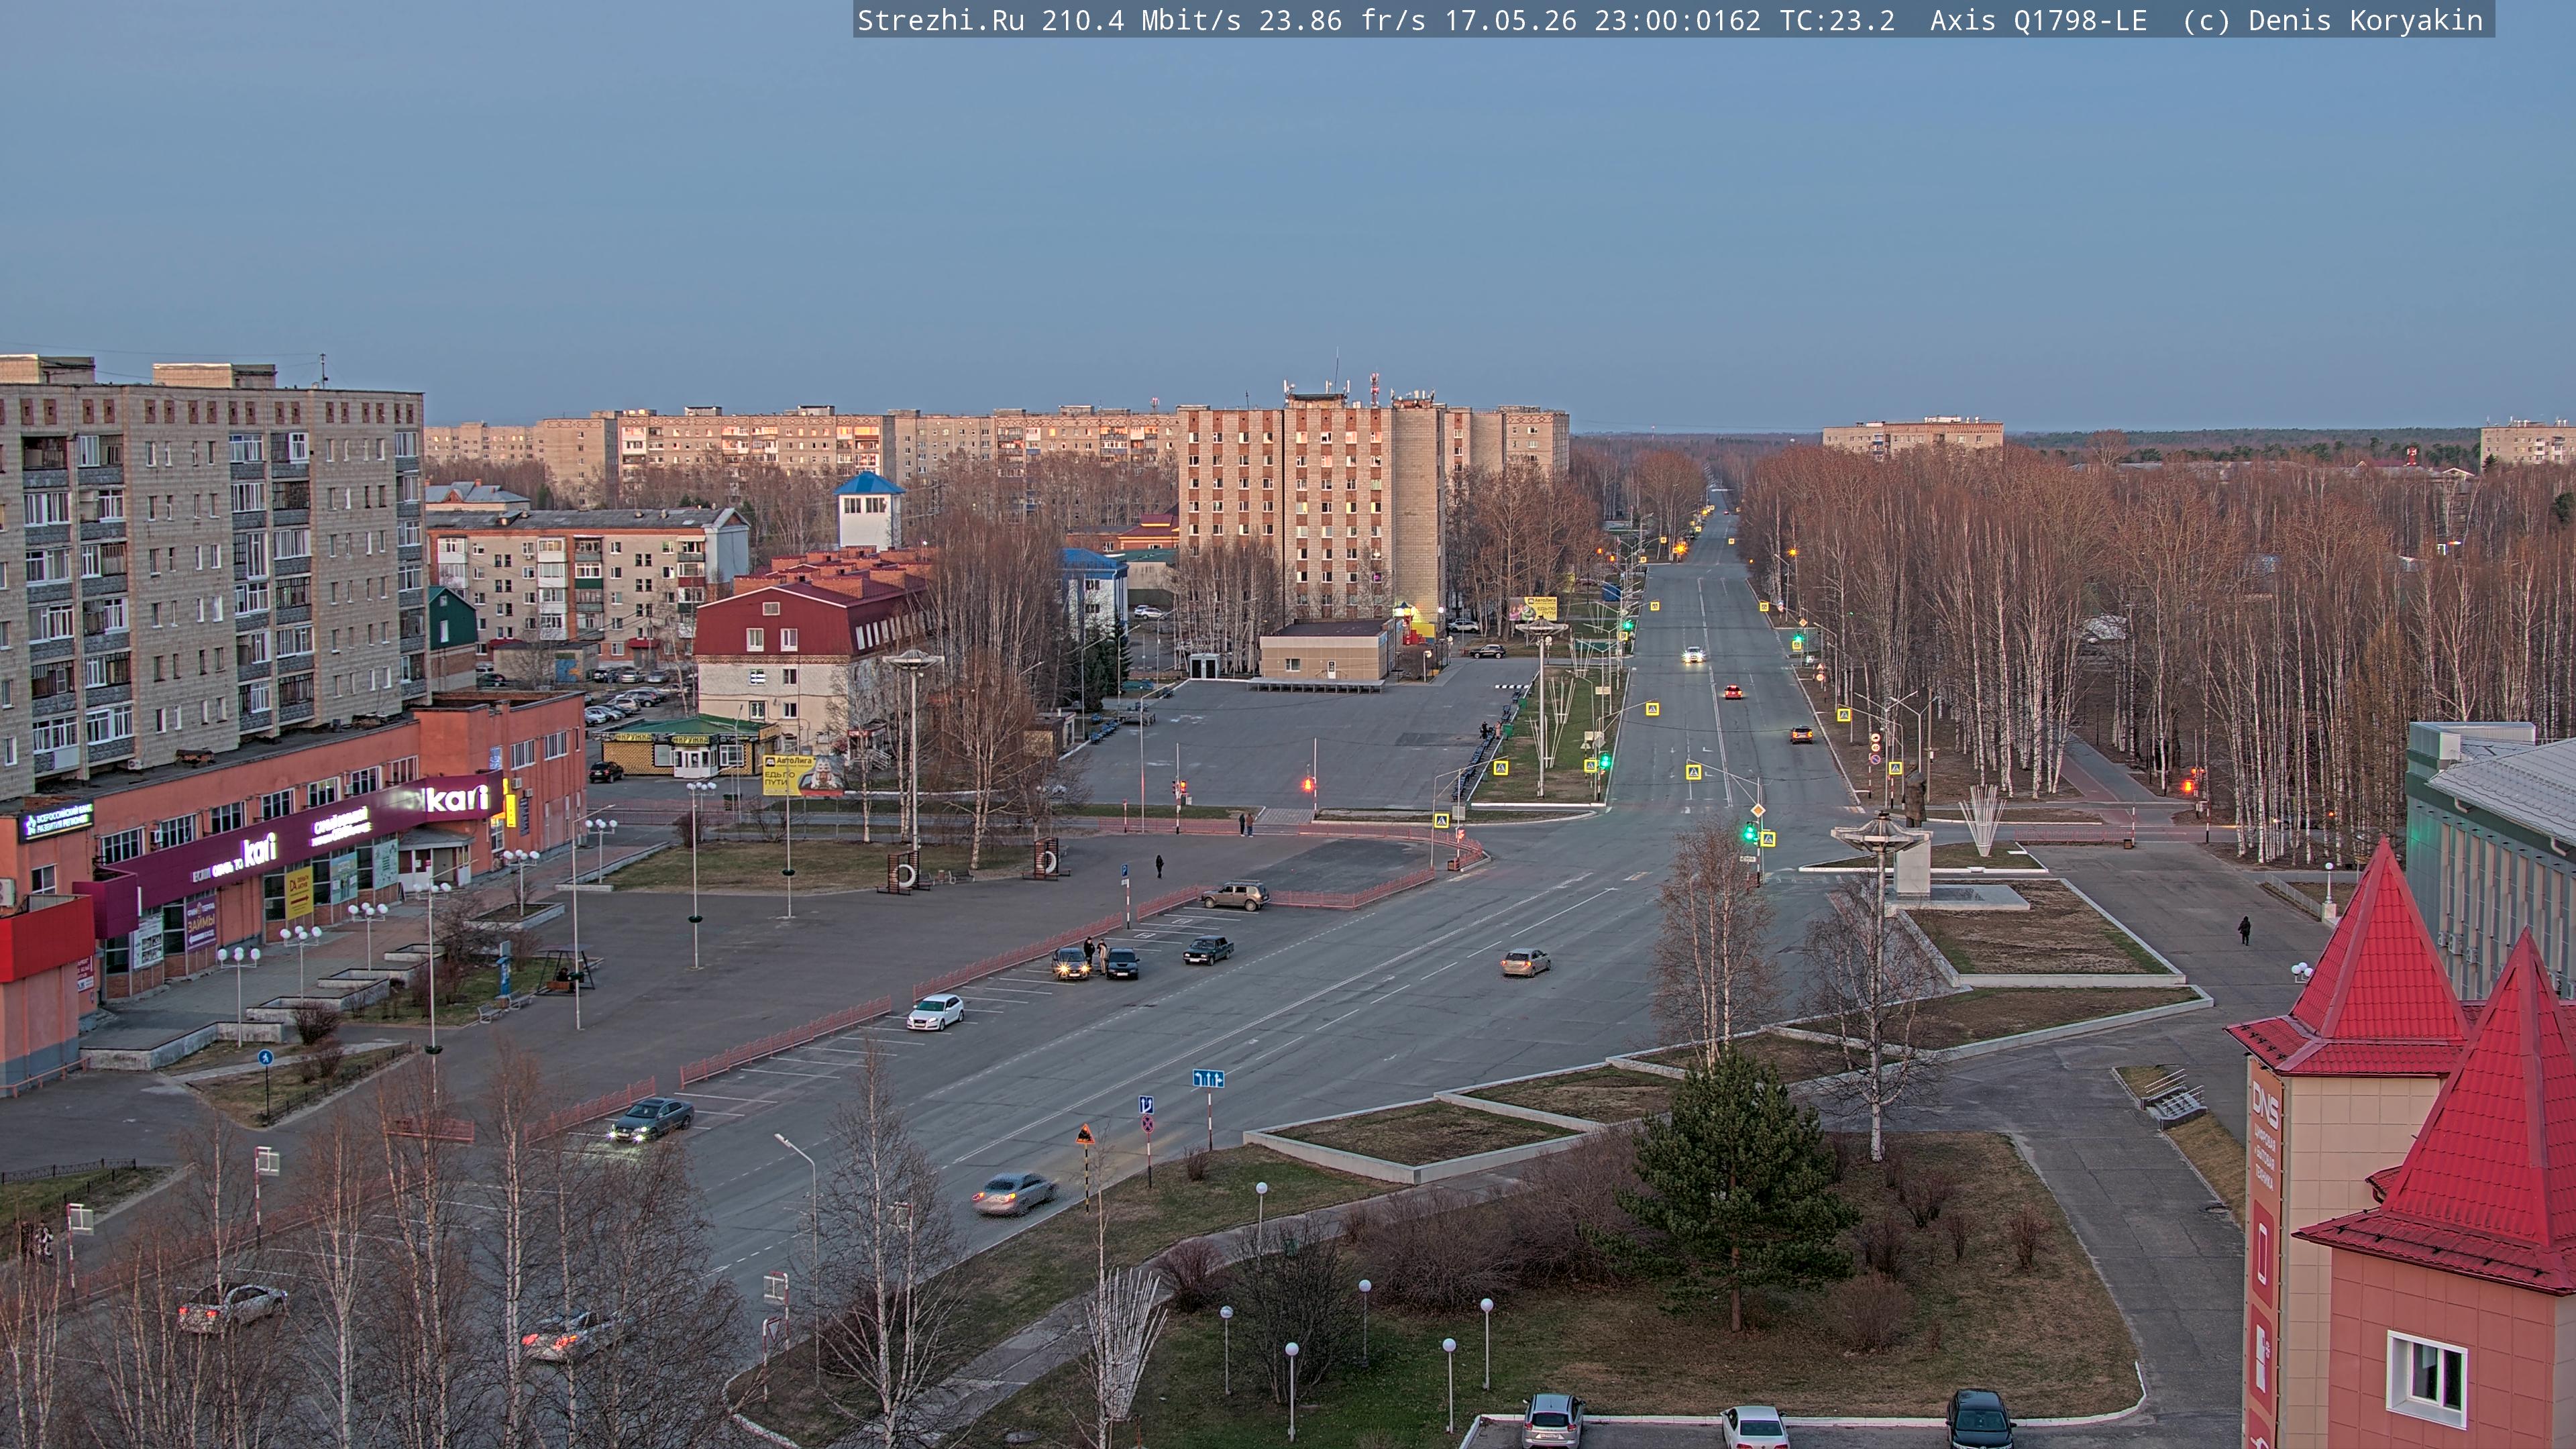2576x1449 pixels.
Task: Click the Strezhi.Ru text in the overlay
Action: (941, 21)
